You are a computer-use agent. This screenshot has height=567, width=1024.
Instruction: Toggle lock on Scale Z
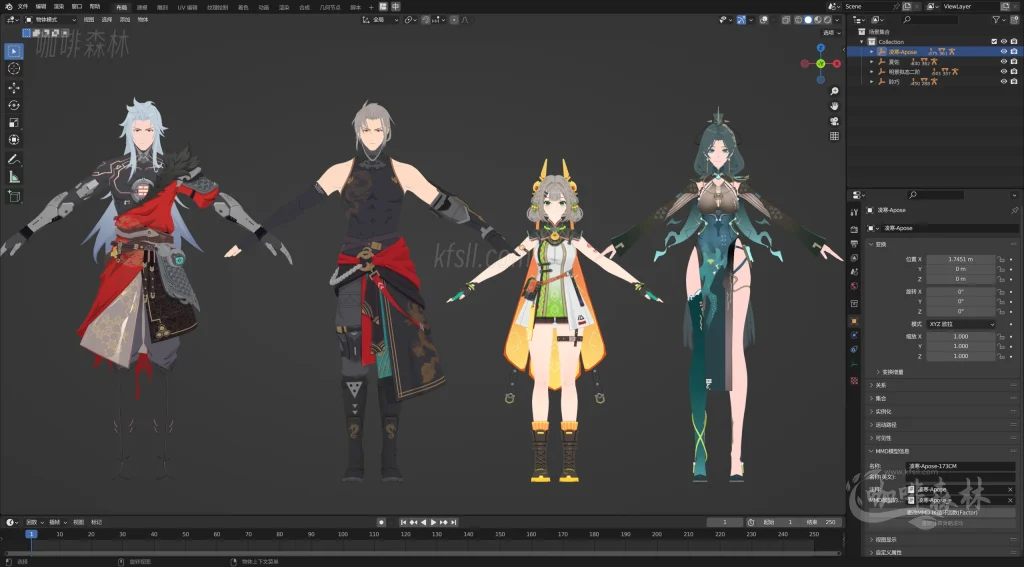[x=1000, y=356]
